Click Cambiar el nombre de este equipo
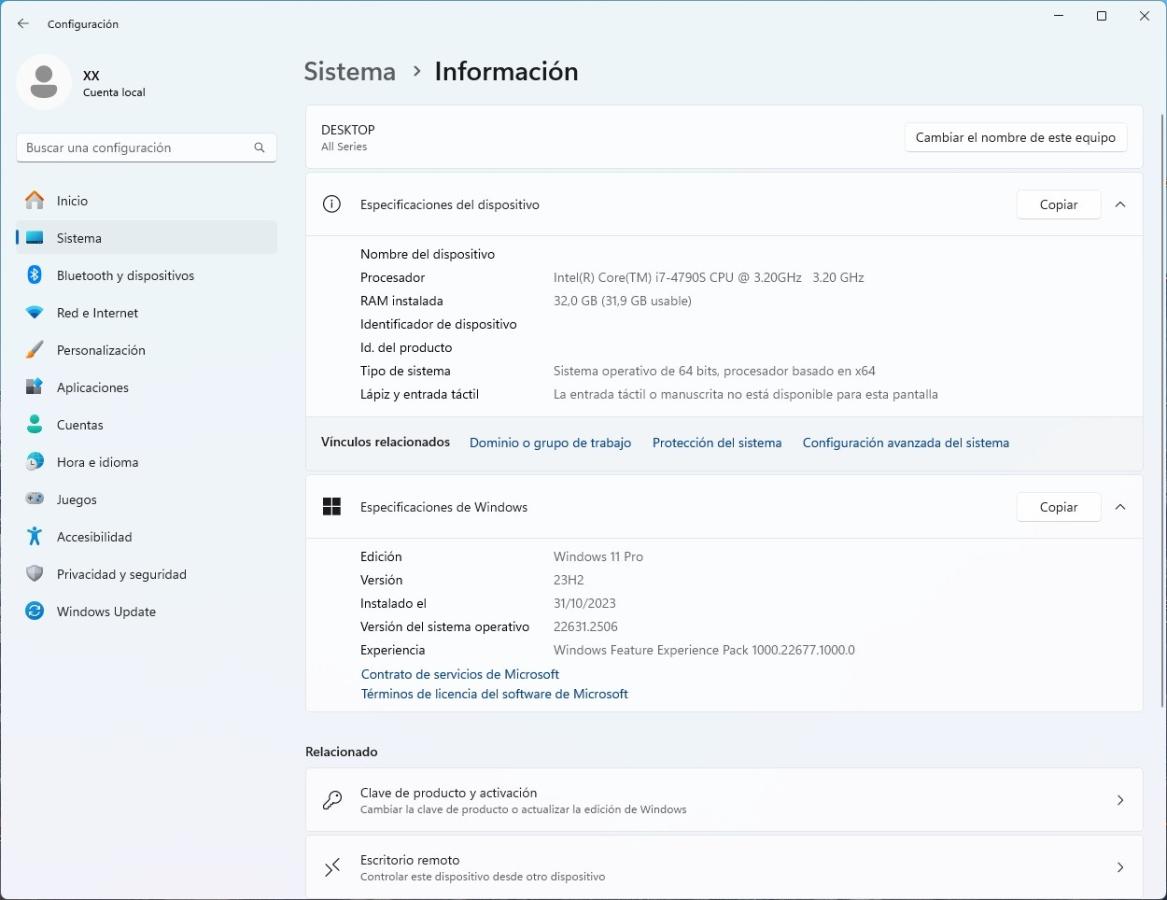The image size is (1167, 900). click(1015, 138)
